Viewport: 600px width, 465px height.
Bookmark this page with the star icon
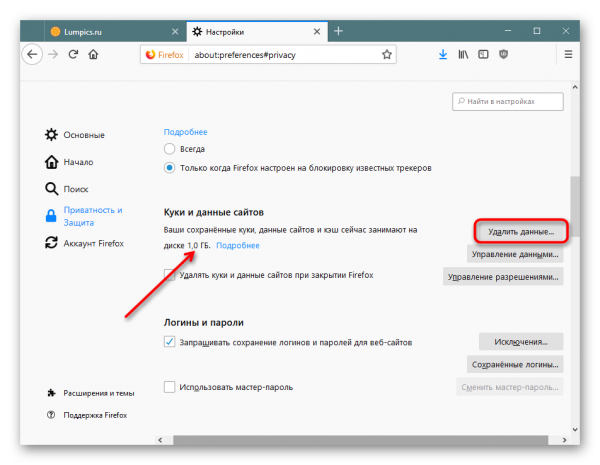[x=387, y=55]
